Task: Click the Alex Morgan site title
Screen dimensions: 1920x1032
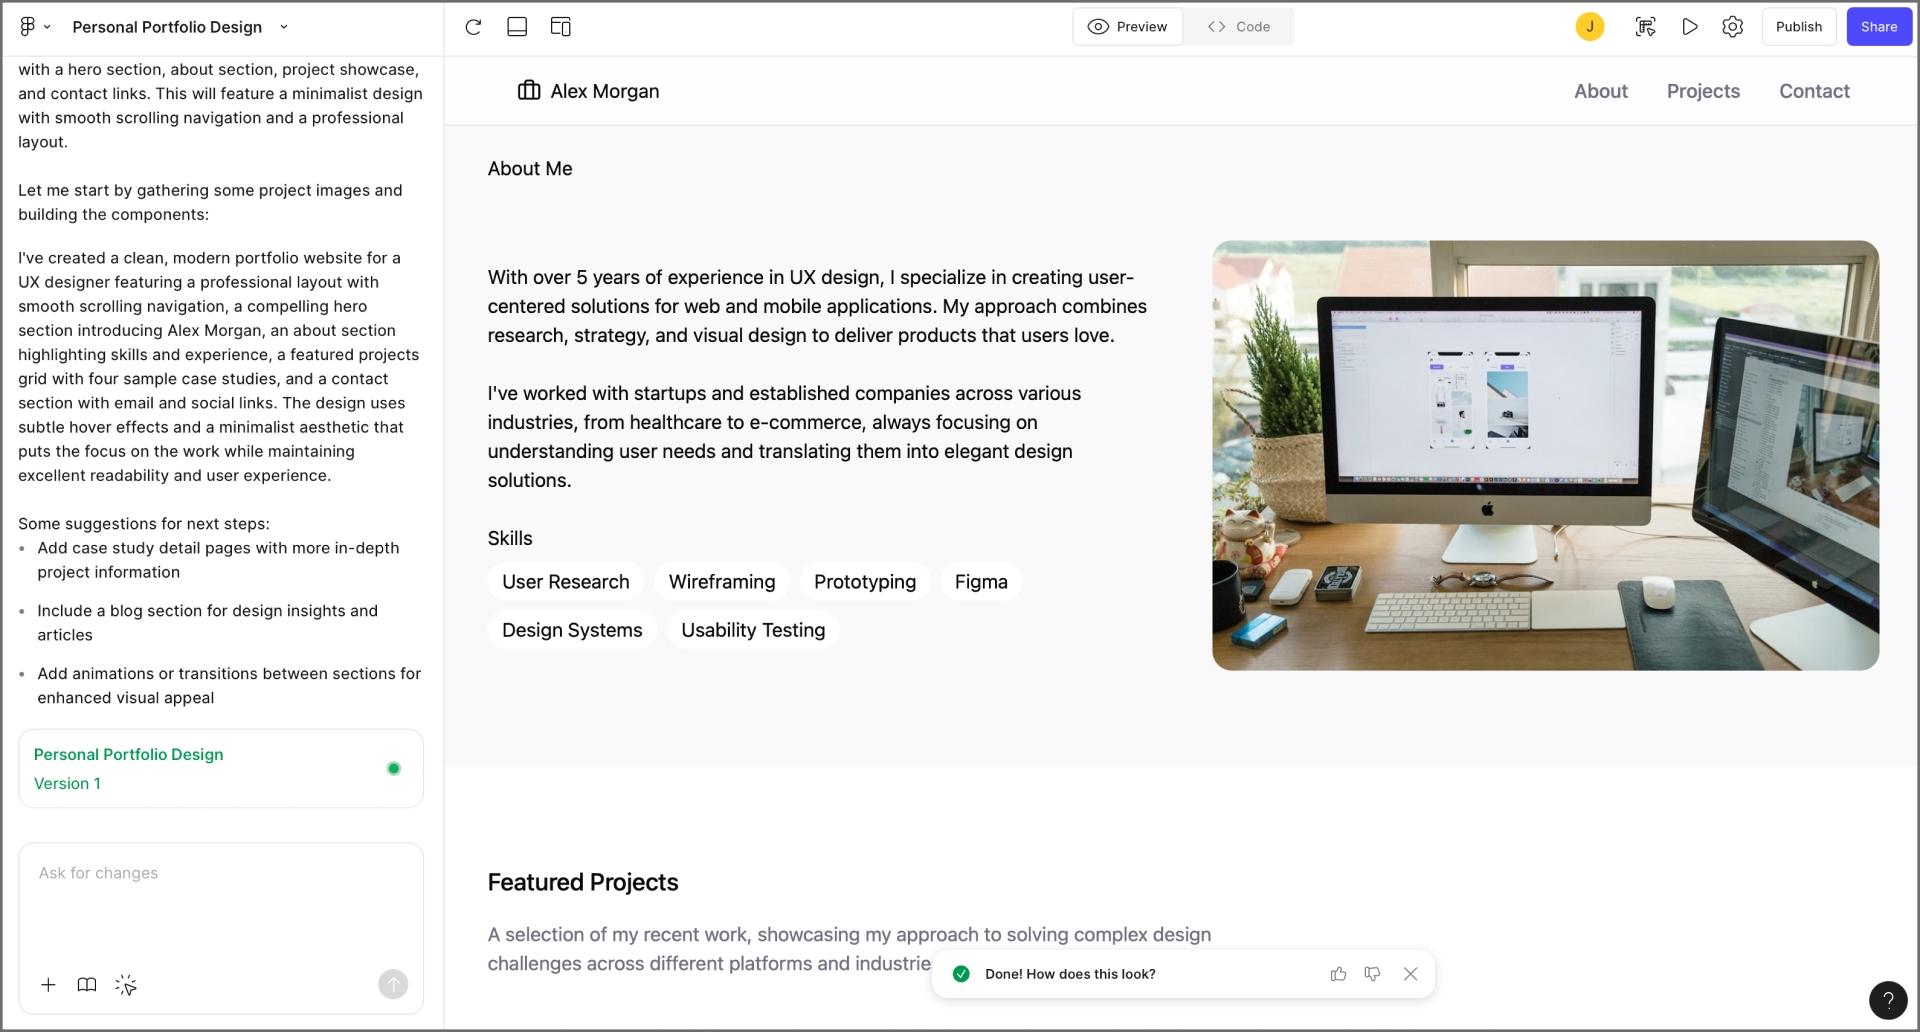Action: 604,91
